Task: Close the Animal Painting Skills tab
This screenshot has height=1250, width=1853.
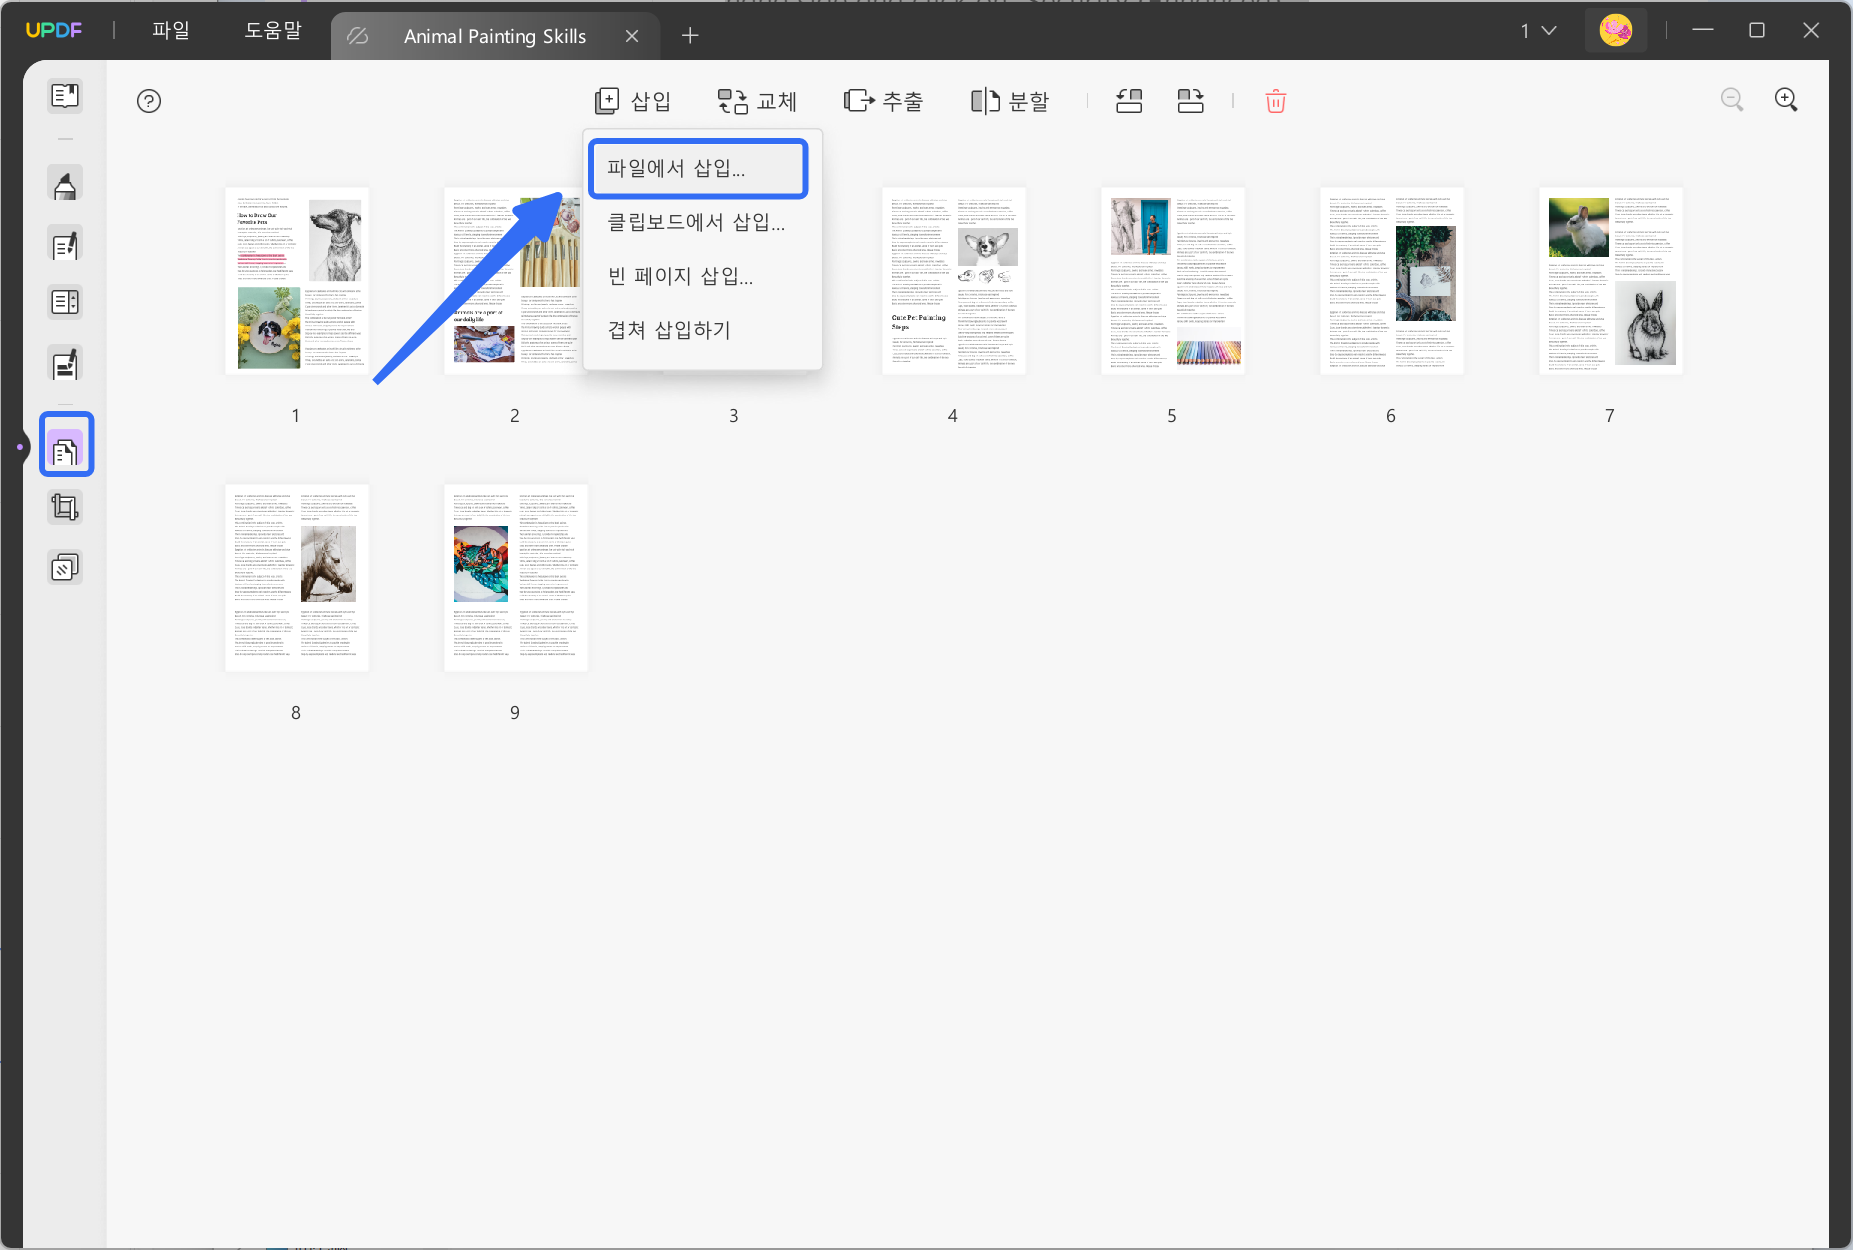Action: [x=632, y=36]
